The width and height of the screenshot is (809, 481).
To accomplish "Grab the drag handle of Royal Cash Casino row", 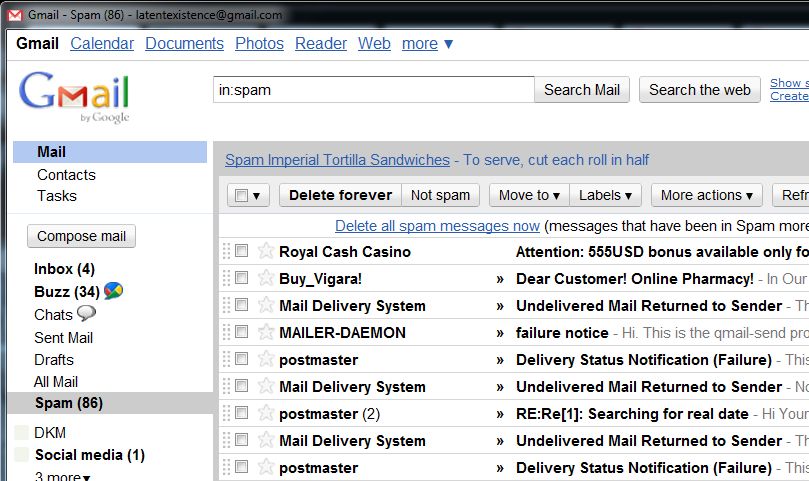I will click(226, 251).
